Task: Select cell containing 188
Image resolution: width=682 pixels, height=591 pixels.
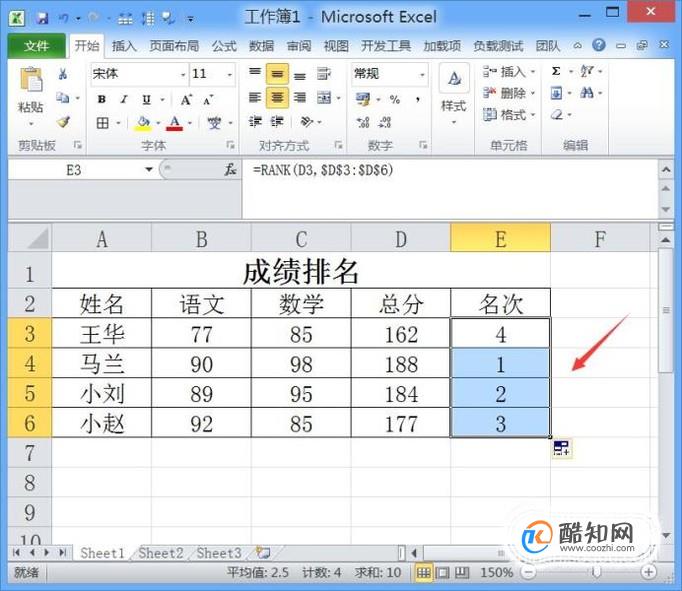Action: pyautogui.click(x=401, y=364)
